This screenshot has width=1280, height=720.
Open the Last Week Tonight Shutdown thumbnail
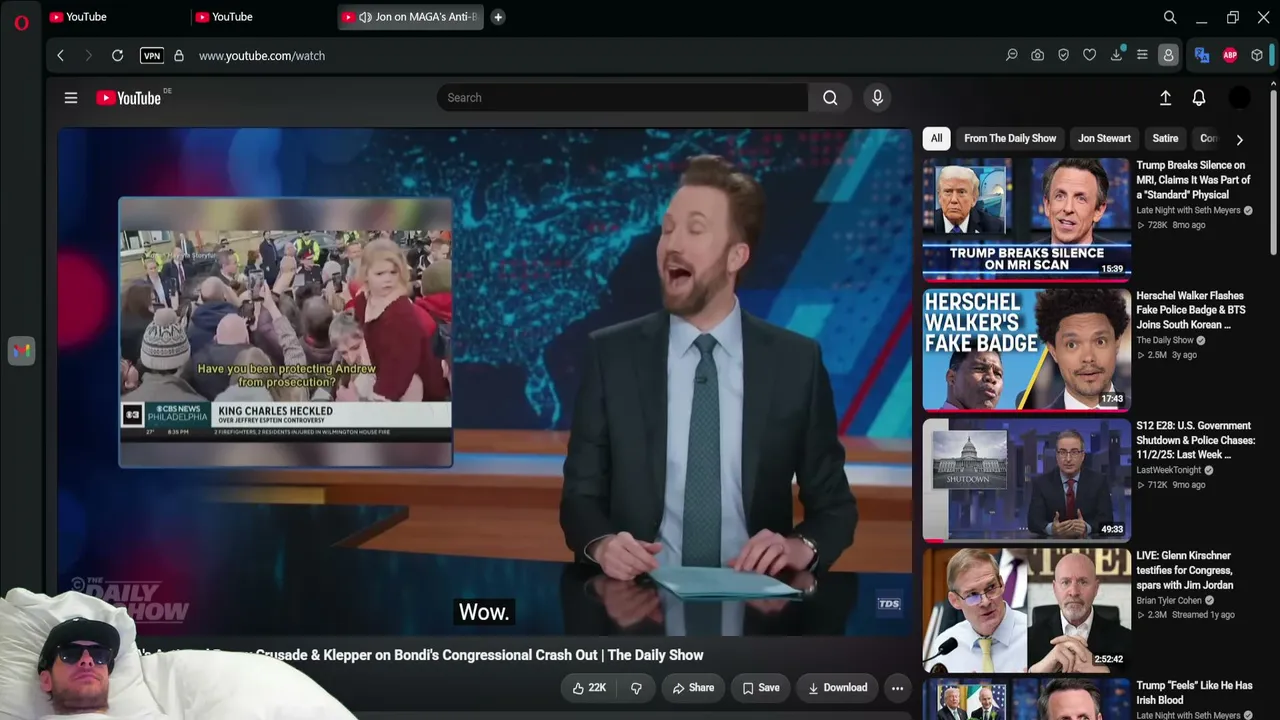pos(1026,480)
